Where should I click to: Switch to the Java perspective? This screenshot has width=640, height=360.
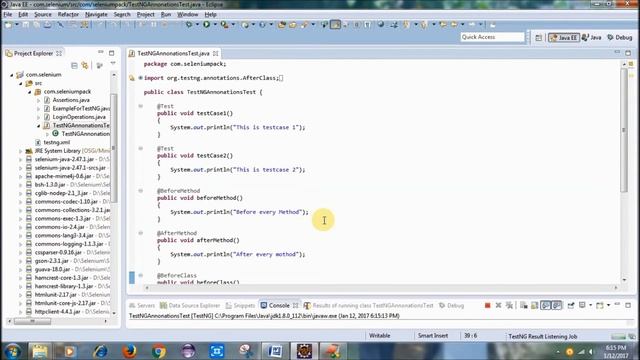pos(591,38)
